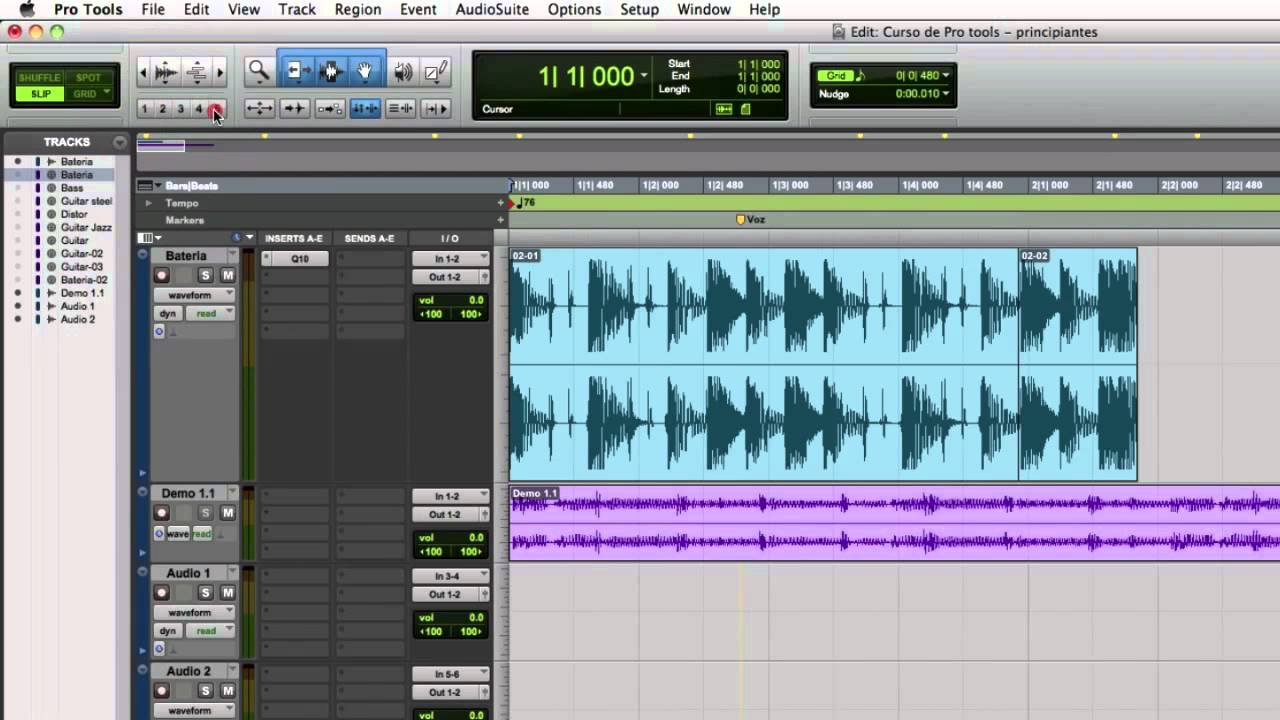This screenshot has width=1280, height=720.
Task: Open Audio 1 input In 3-4 selector
Action: coord(450,576)
